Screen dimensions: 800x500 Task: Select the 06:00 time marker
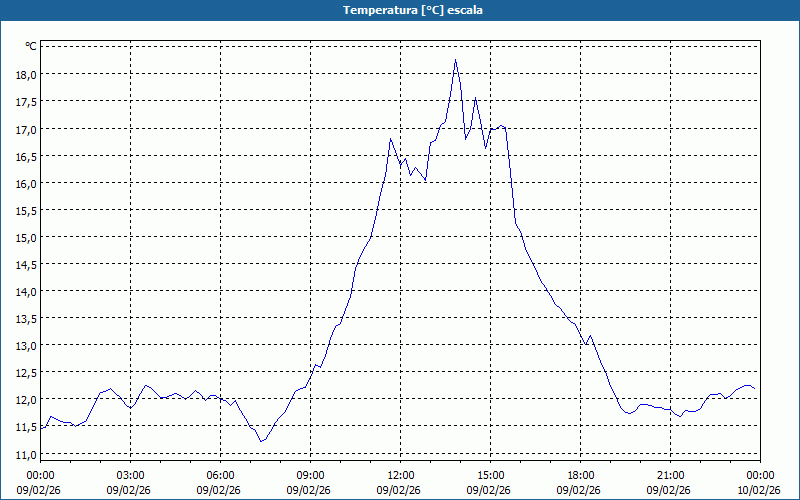221,475
